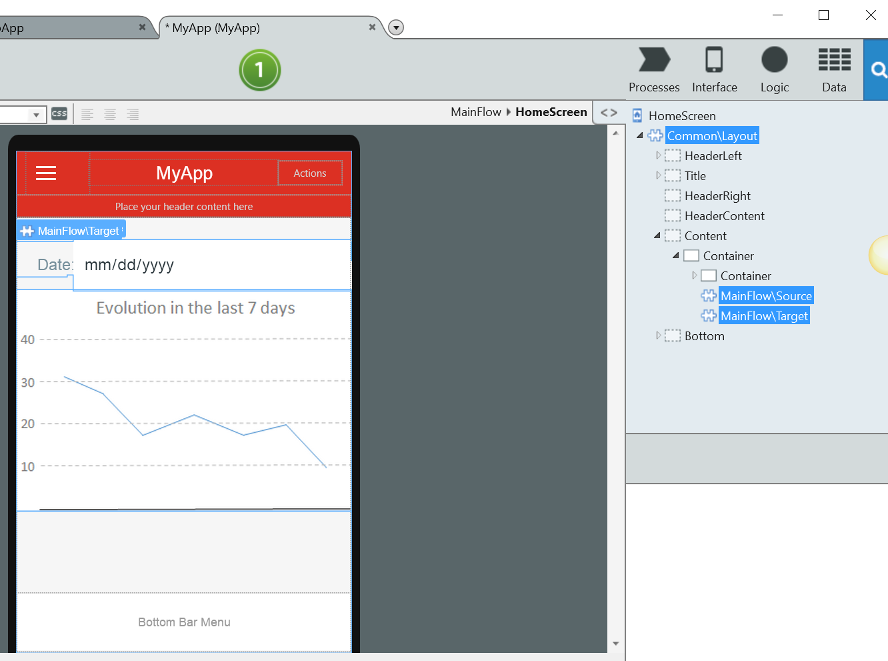Click the Actions button in the header
This screenshot has width=888, height=661.
tap(309, 172)
